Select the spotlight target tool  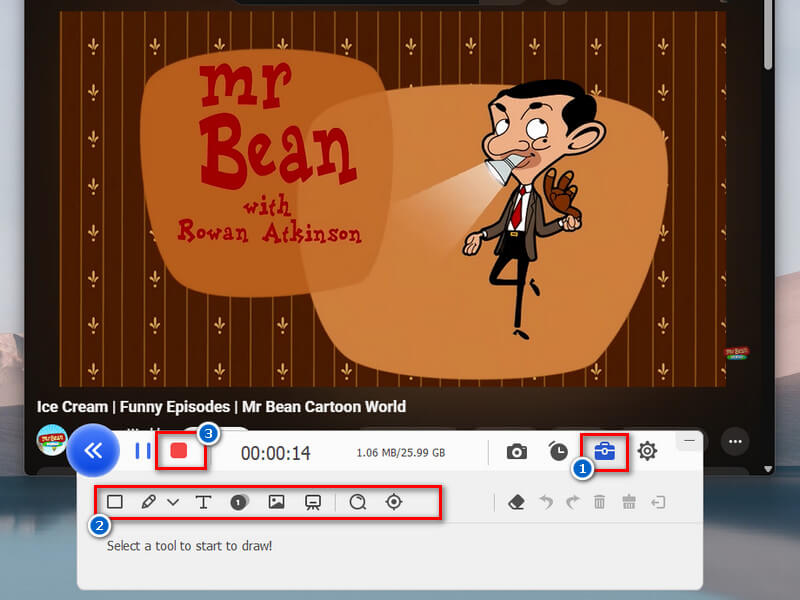pos(394,502)
